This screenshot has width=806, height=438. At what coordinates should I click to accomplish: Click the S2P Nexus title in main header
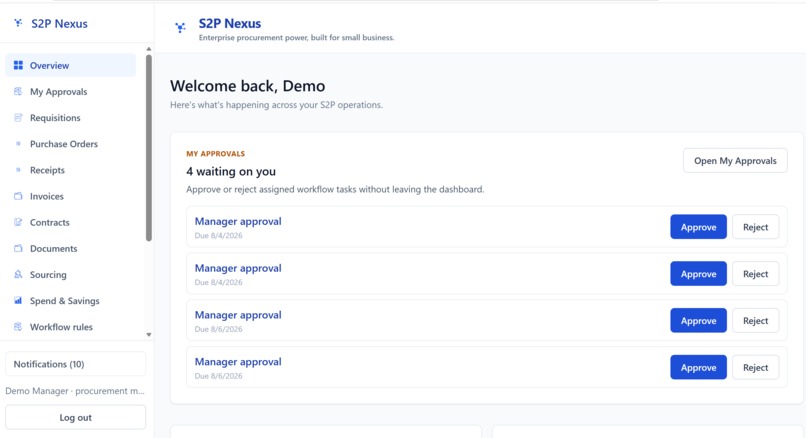pyautogui.click(x=230, y=23)
